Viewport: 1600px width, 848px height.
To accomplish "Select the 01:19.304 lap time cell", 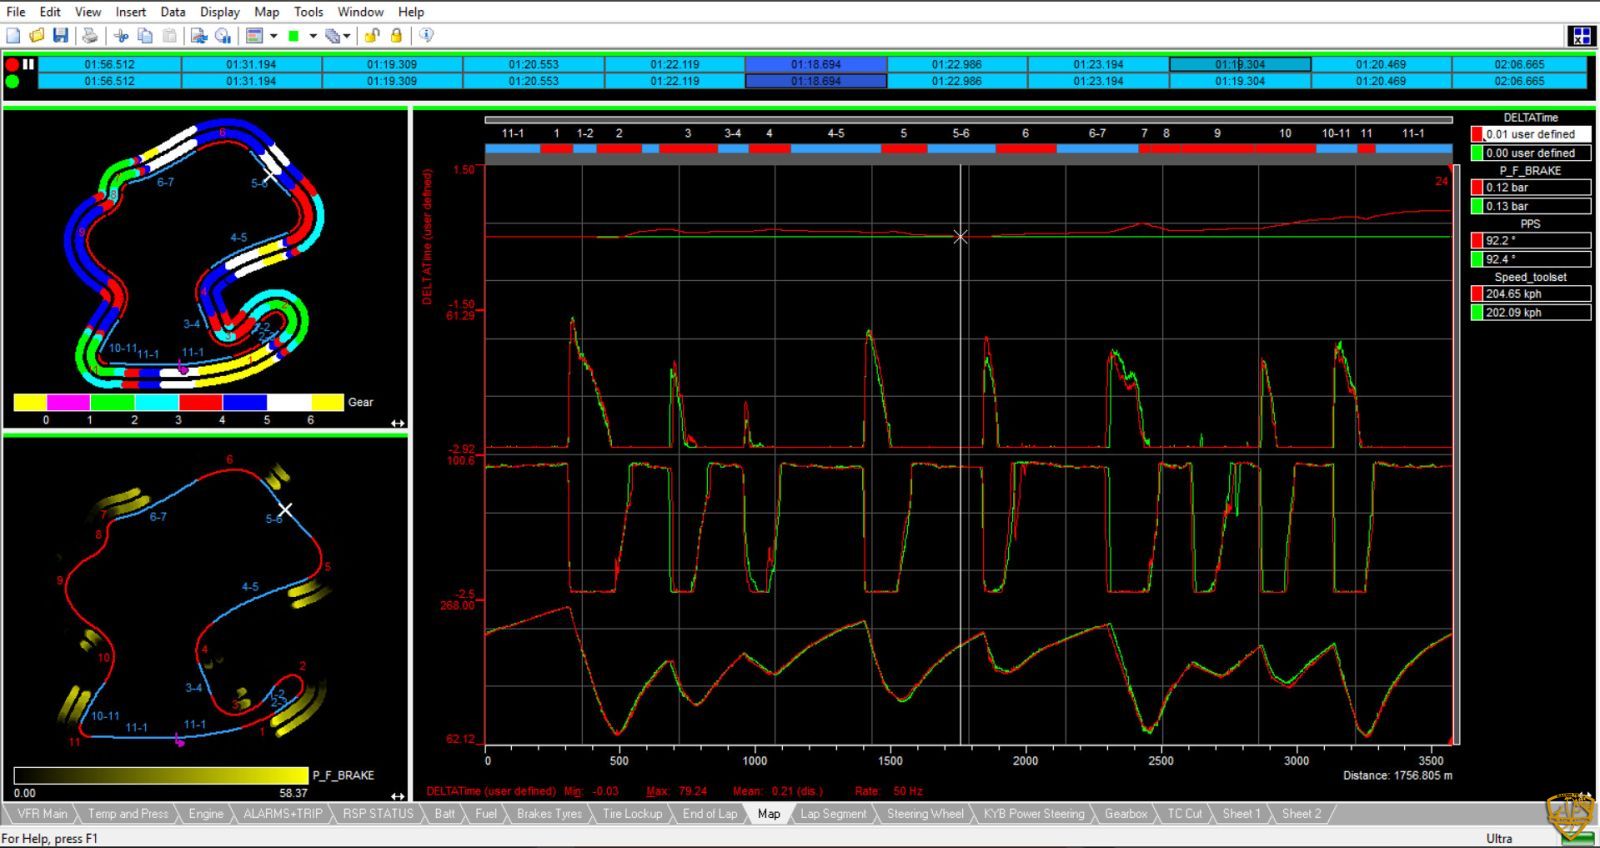I will click(x=1240, y=64).
